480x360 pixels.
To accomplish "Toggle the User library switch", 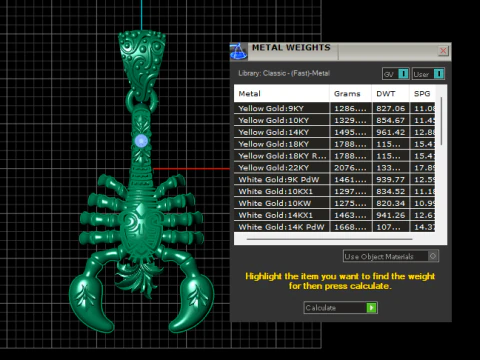I will click(428, 74).
